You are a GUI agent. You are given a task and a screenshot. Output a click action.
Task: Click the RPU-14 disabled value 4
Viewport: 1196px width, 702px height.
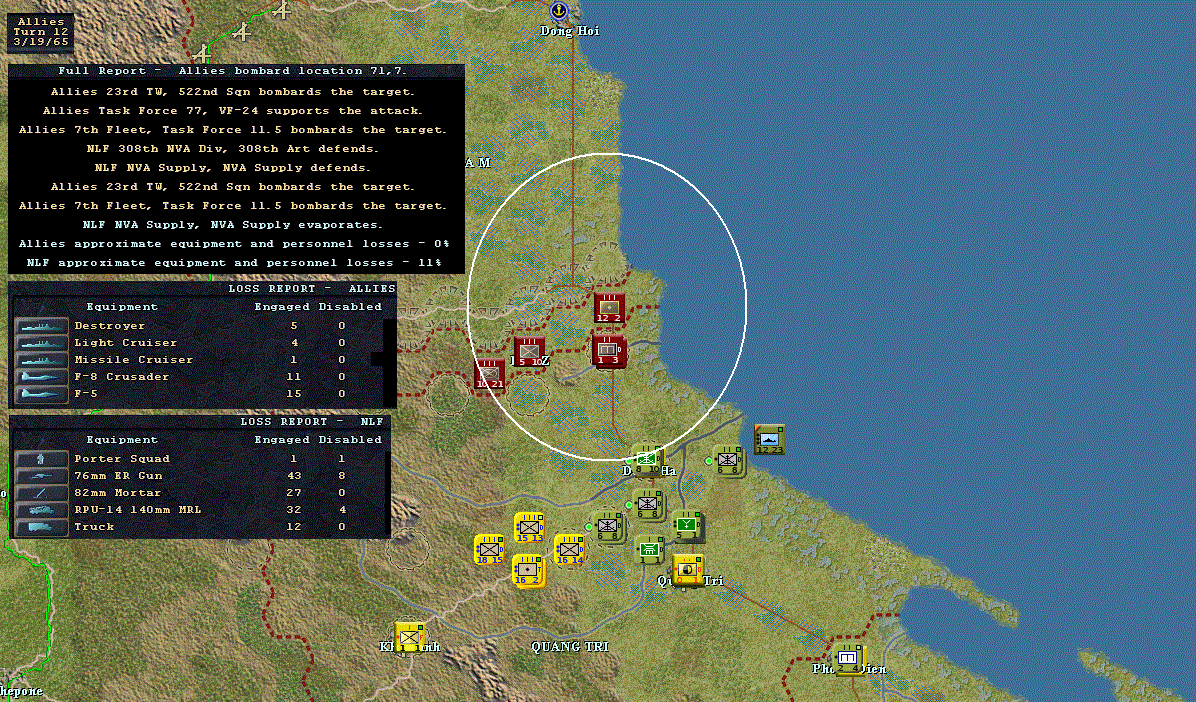tap(342, 510)
